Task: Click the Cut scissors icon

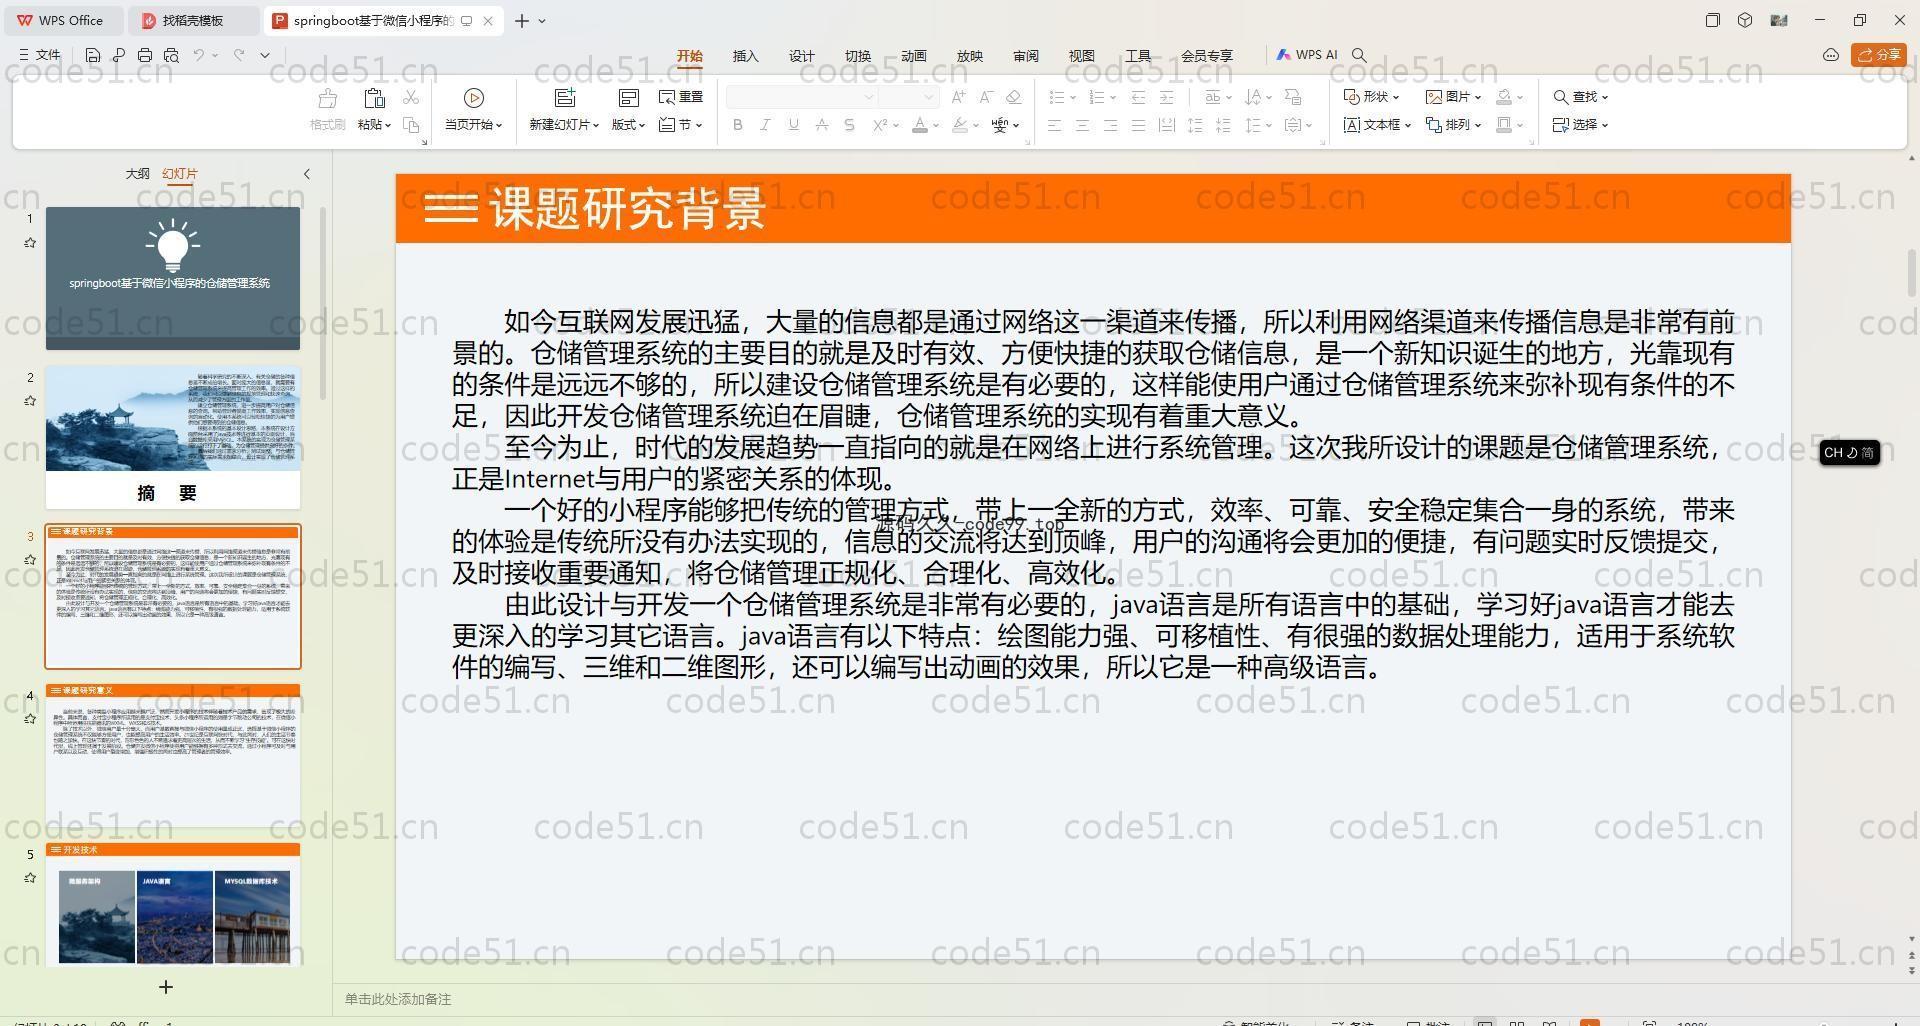Action: click(x=411, y=97)
